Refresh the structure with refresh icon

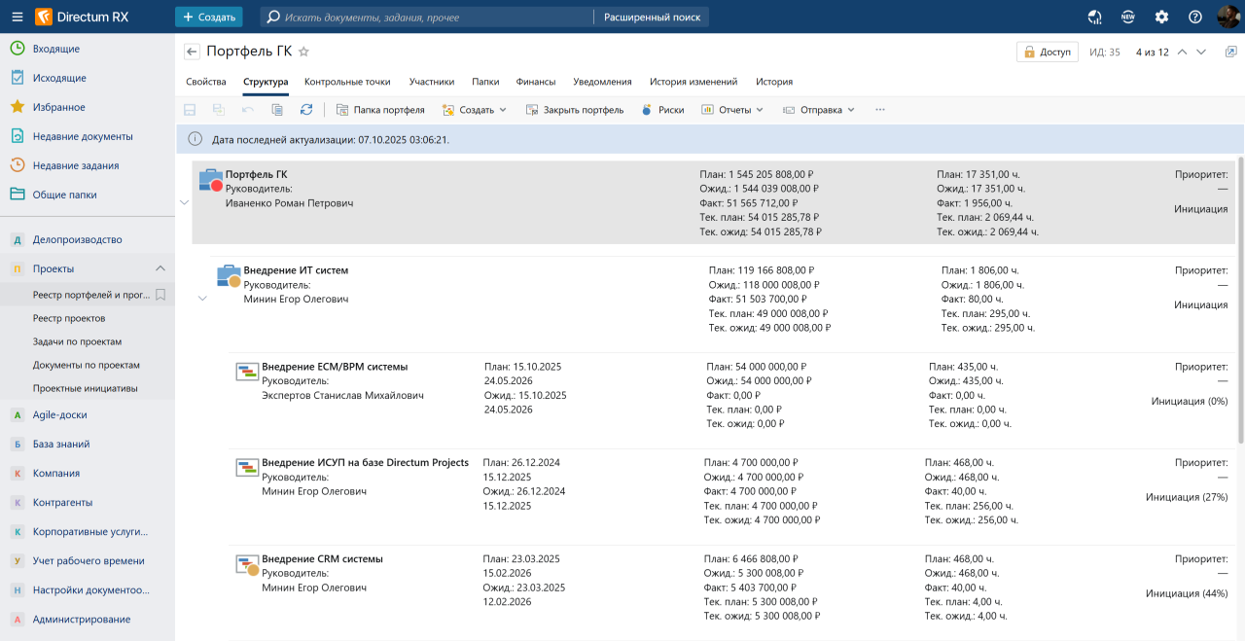click(306, 110)
